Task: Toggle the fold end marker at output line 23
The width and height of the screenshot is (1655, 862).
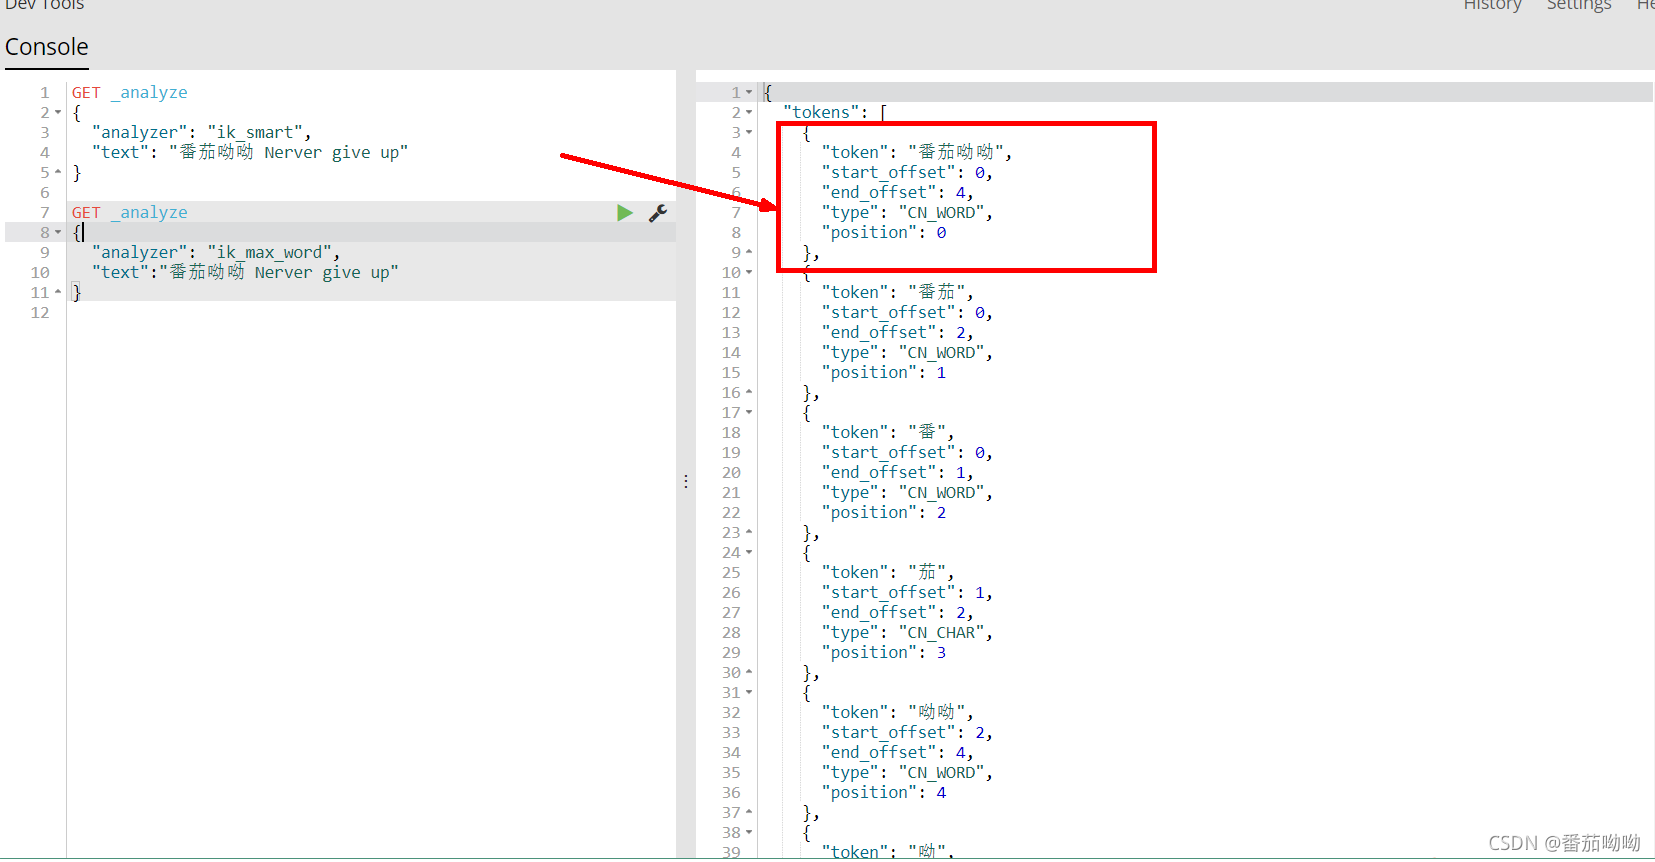Action: tap(749, 532)
